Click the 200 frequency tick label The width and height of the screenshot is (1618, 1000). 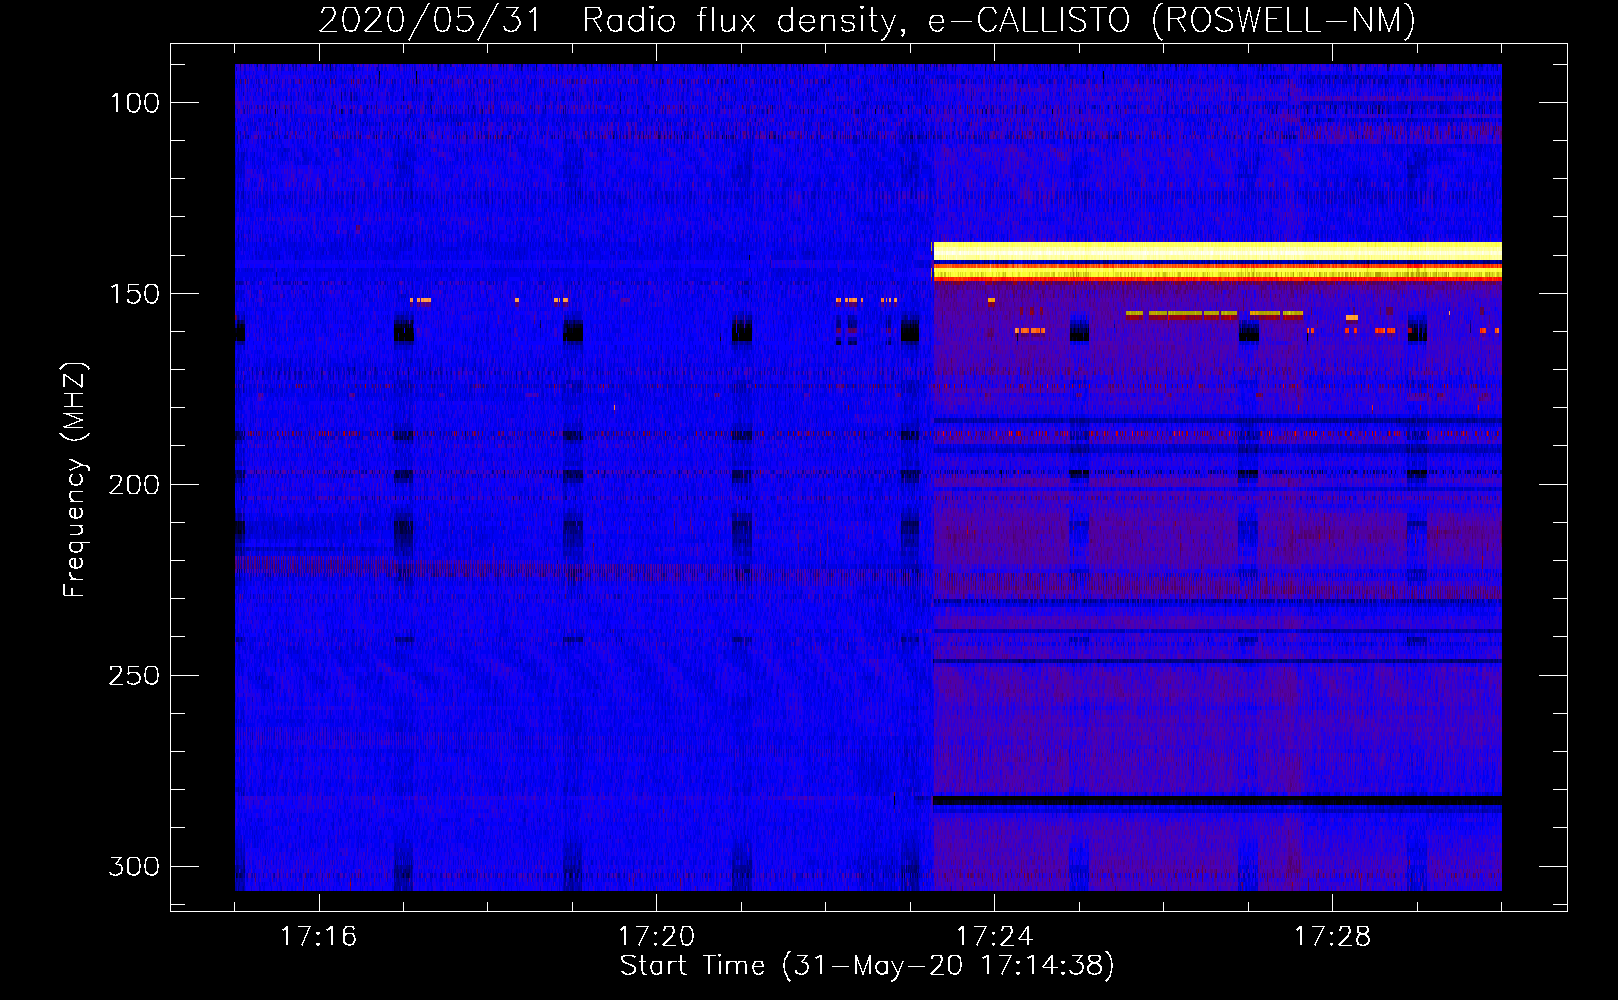click(x=135, y=485)
